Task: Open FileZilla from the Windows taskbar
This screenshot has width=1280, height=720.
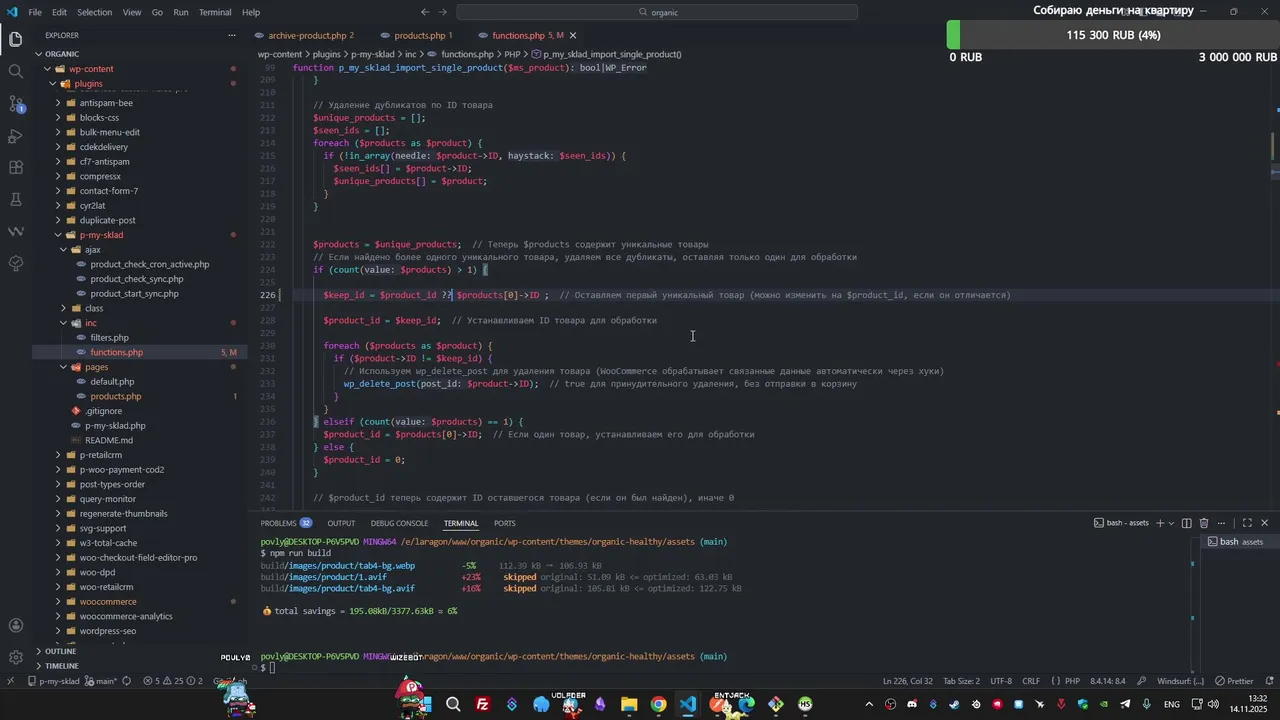Action: [483, 704]
